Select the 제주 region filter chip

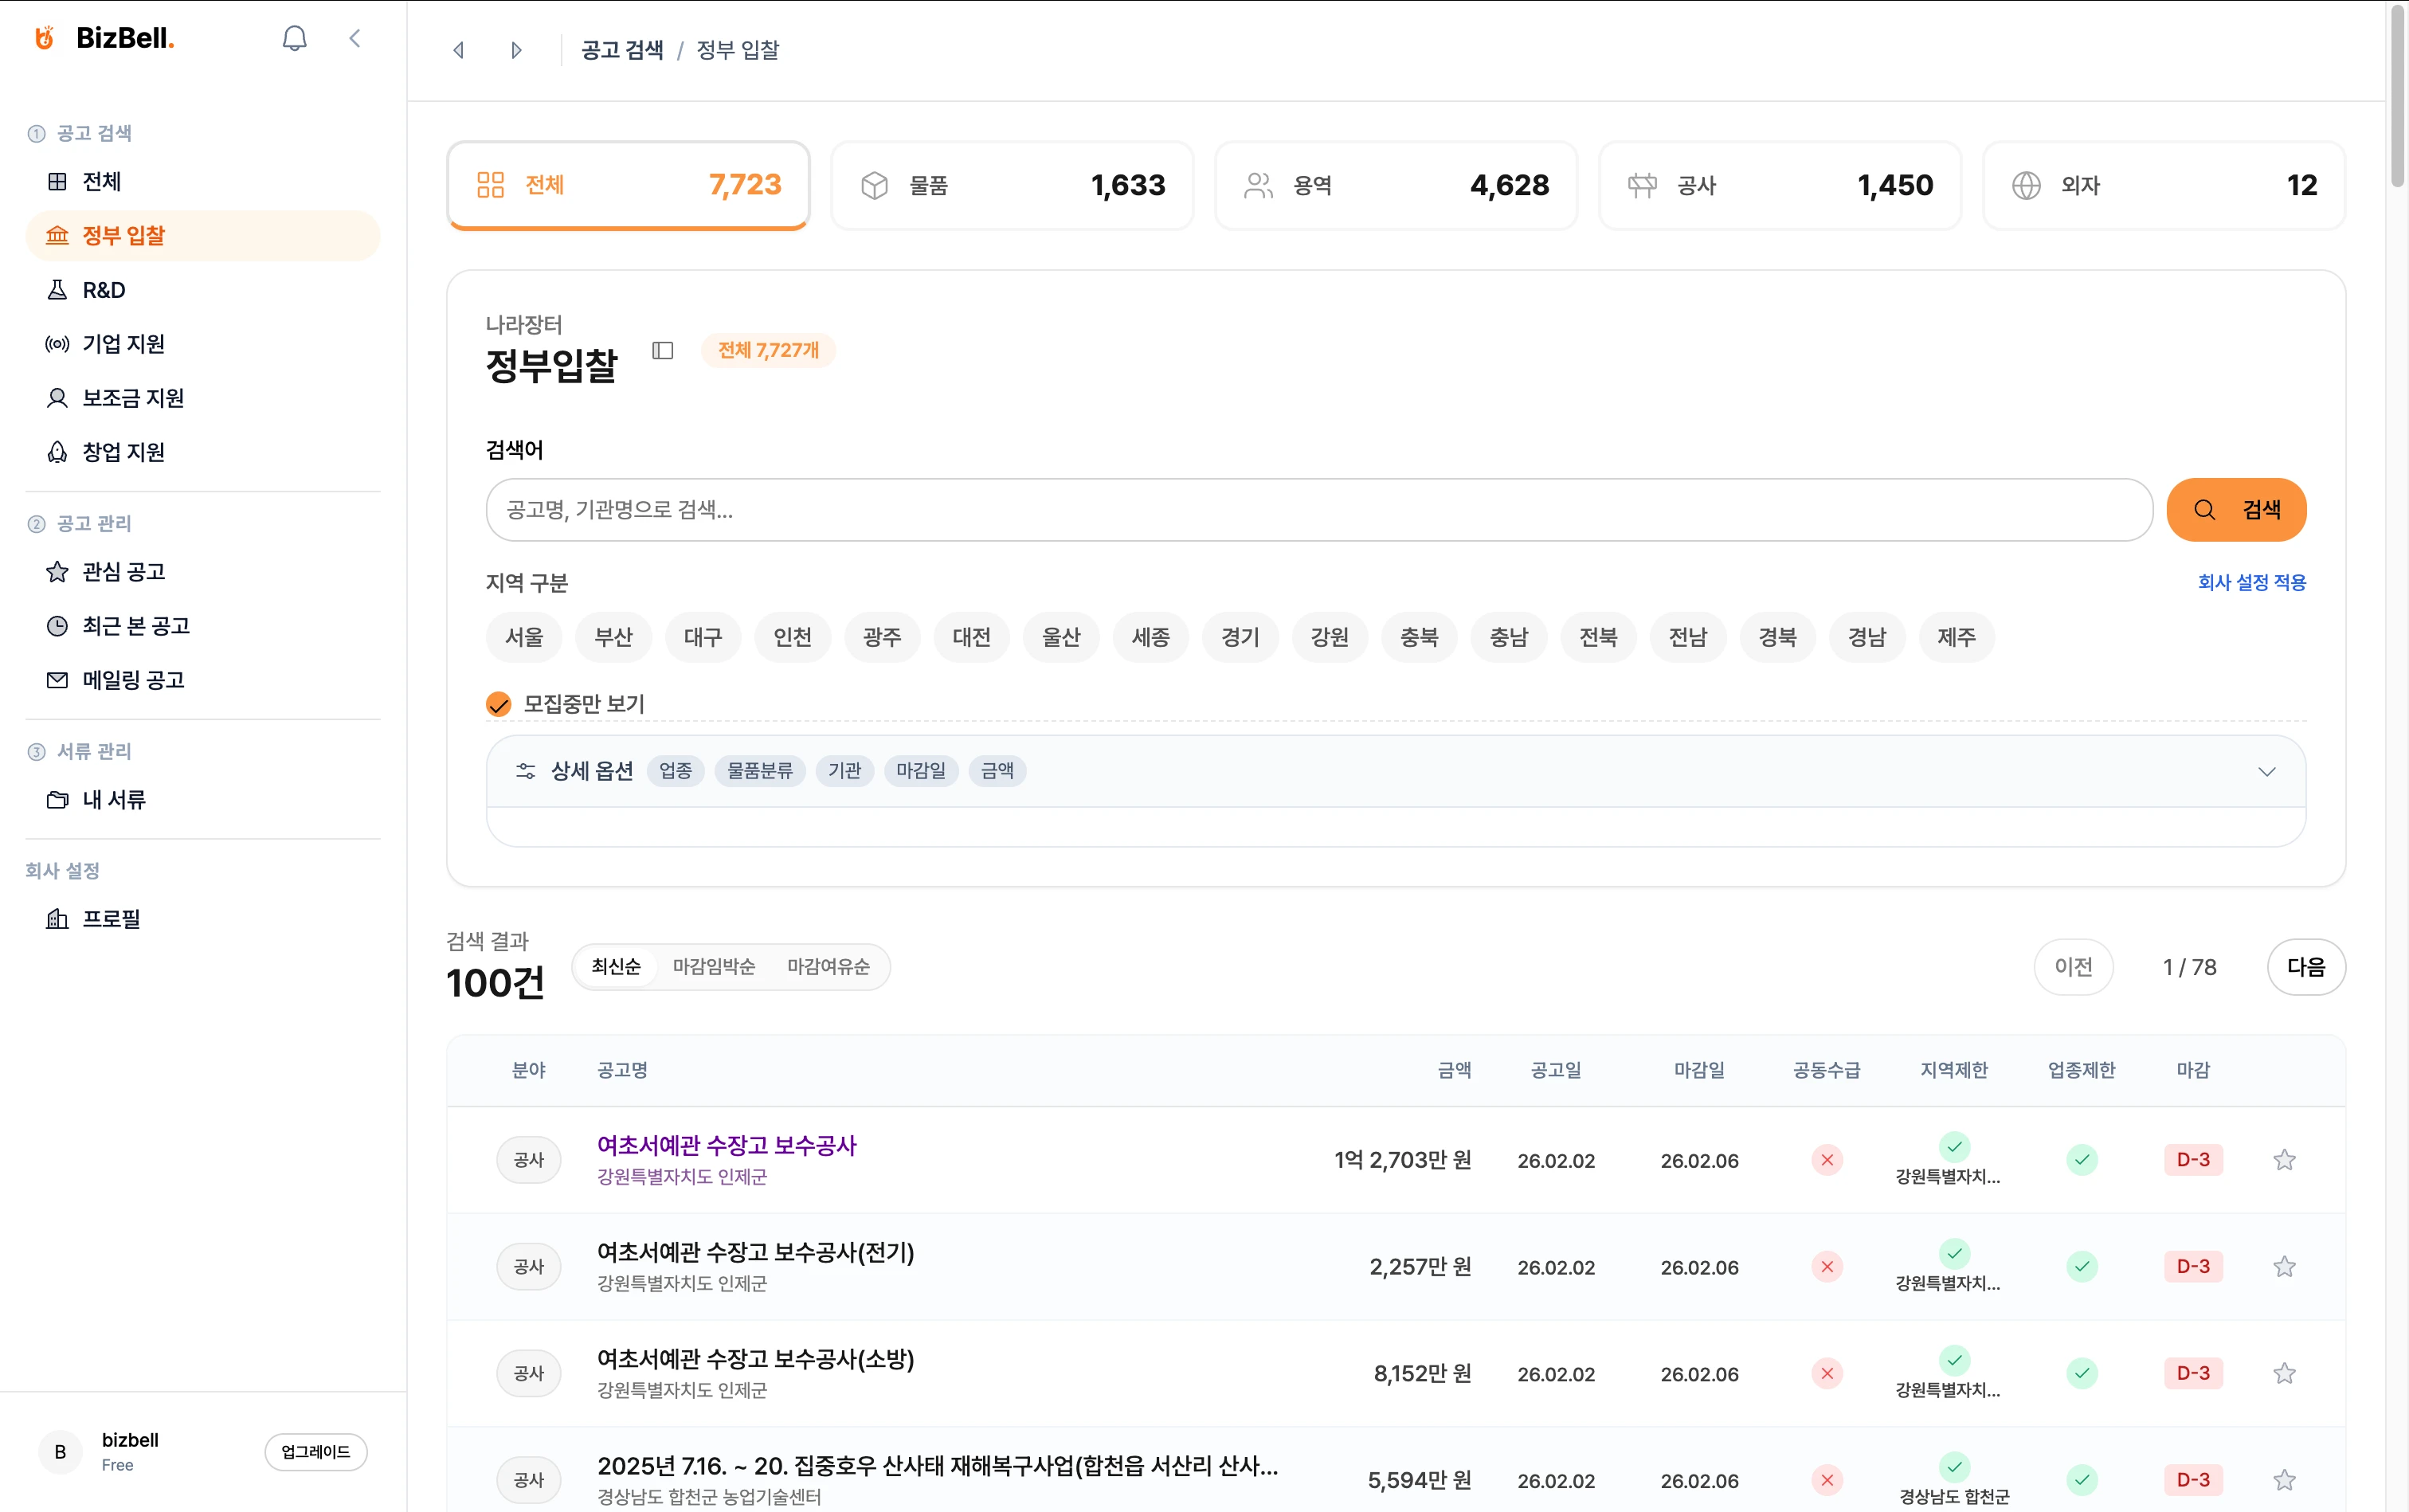click(x=1956, y=637)
